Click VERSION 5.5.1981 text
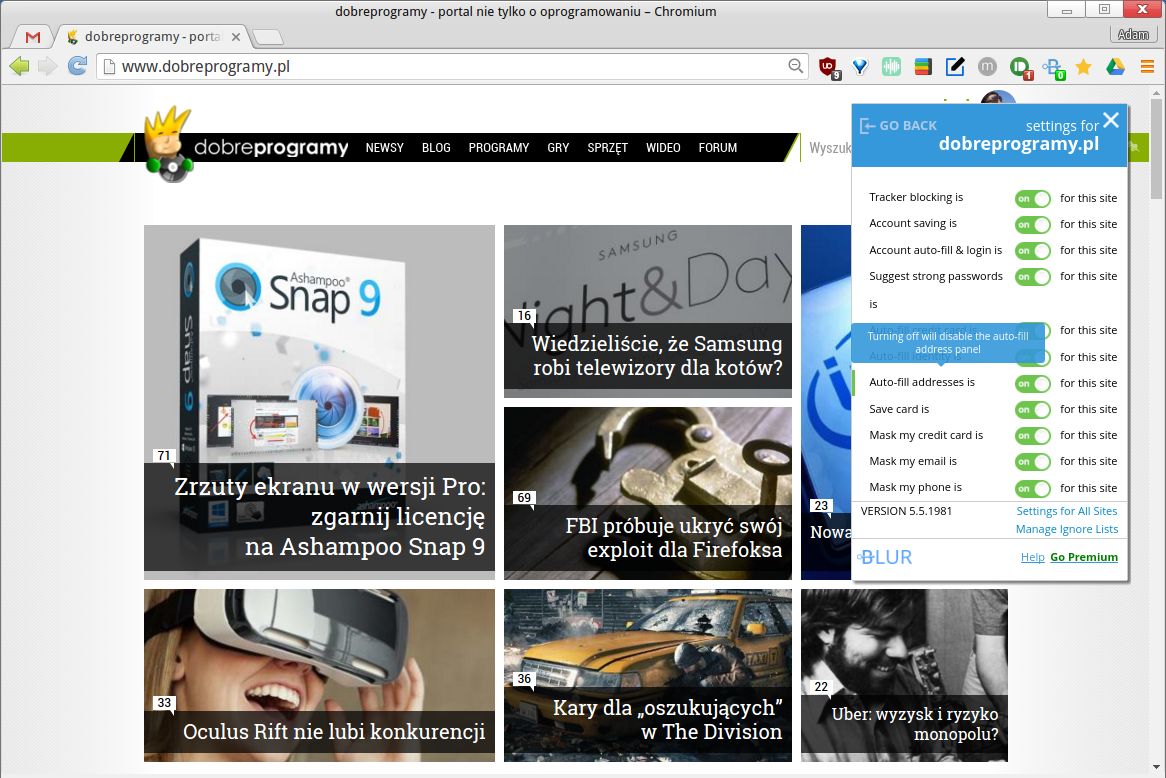 click(906, 511)
